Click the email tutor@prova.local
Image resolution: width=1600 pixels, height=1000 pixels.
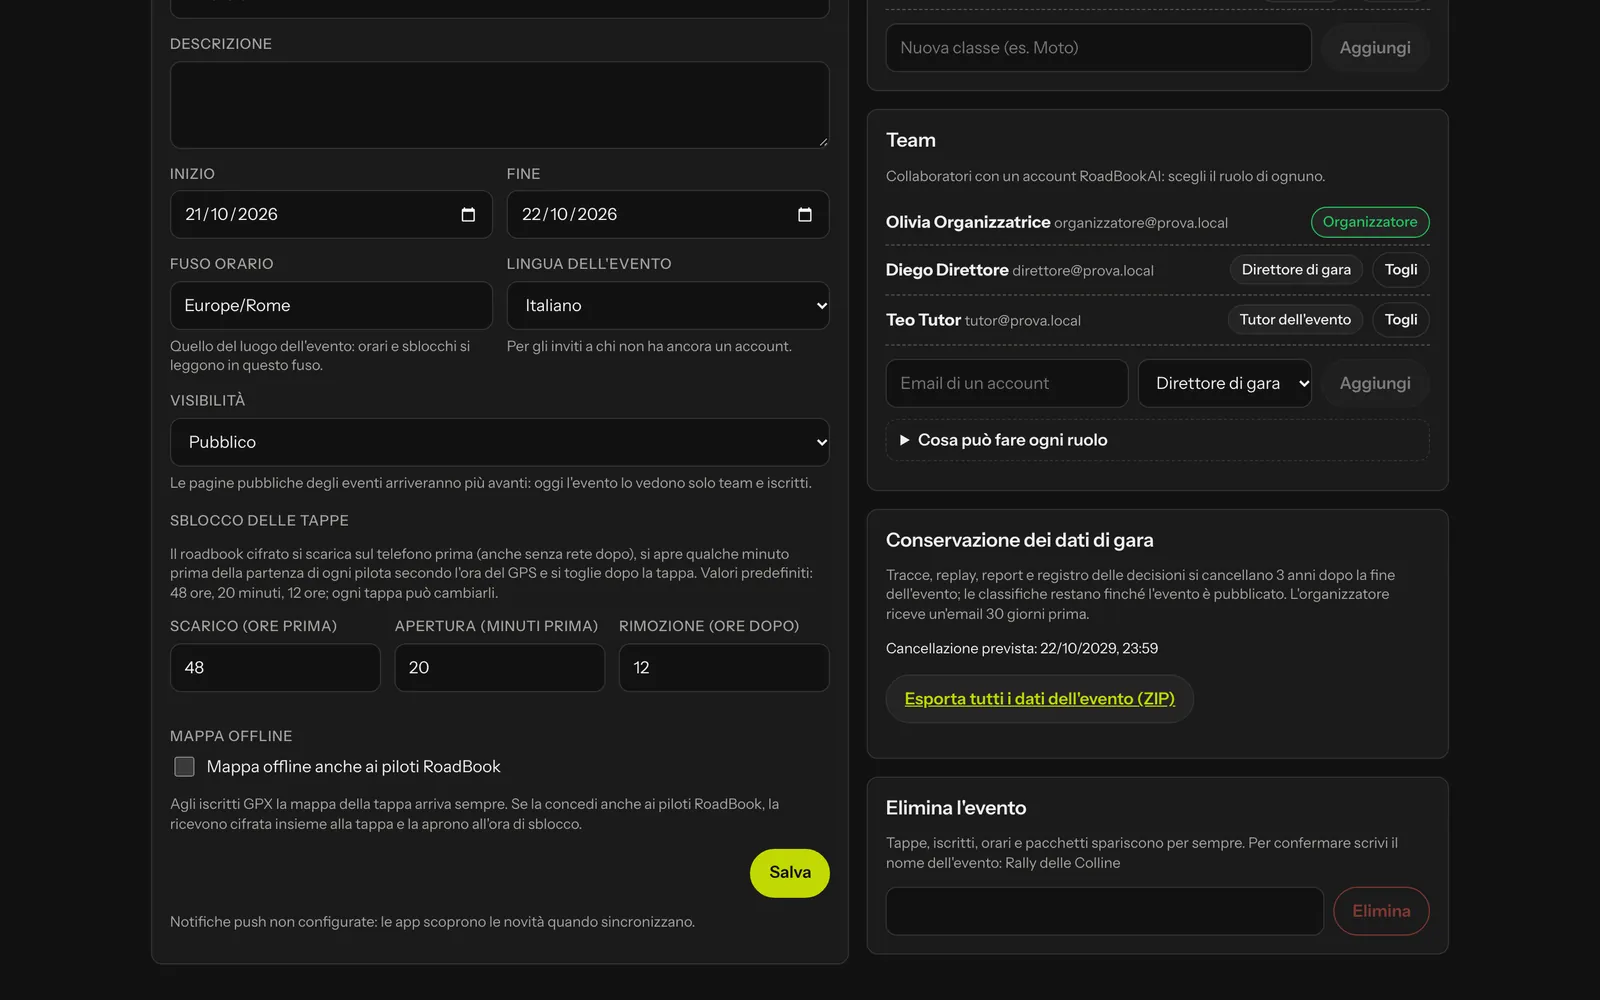1023,321
